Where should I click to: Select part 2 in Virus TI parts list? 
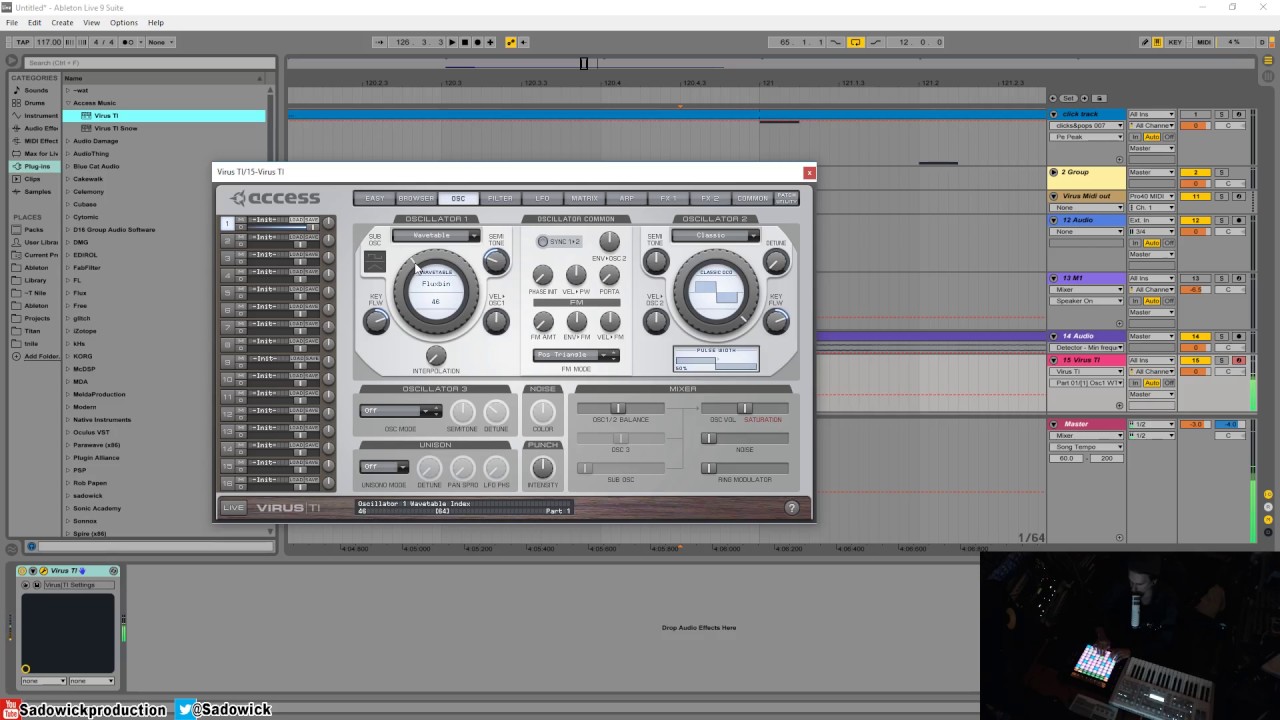click(227, 241)
